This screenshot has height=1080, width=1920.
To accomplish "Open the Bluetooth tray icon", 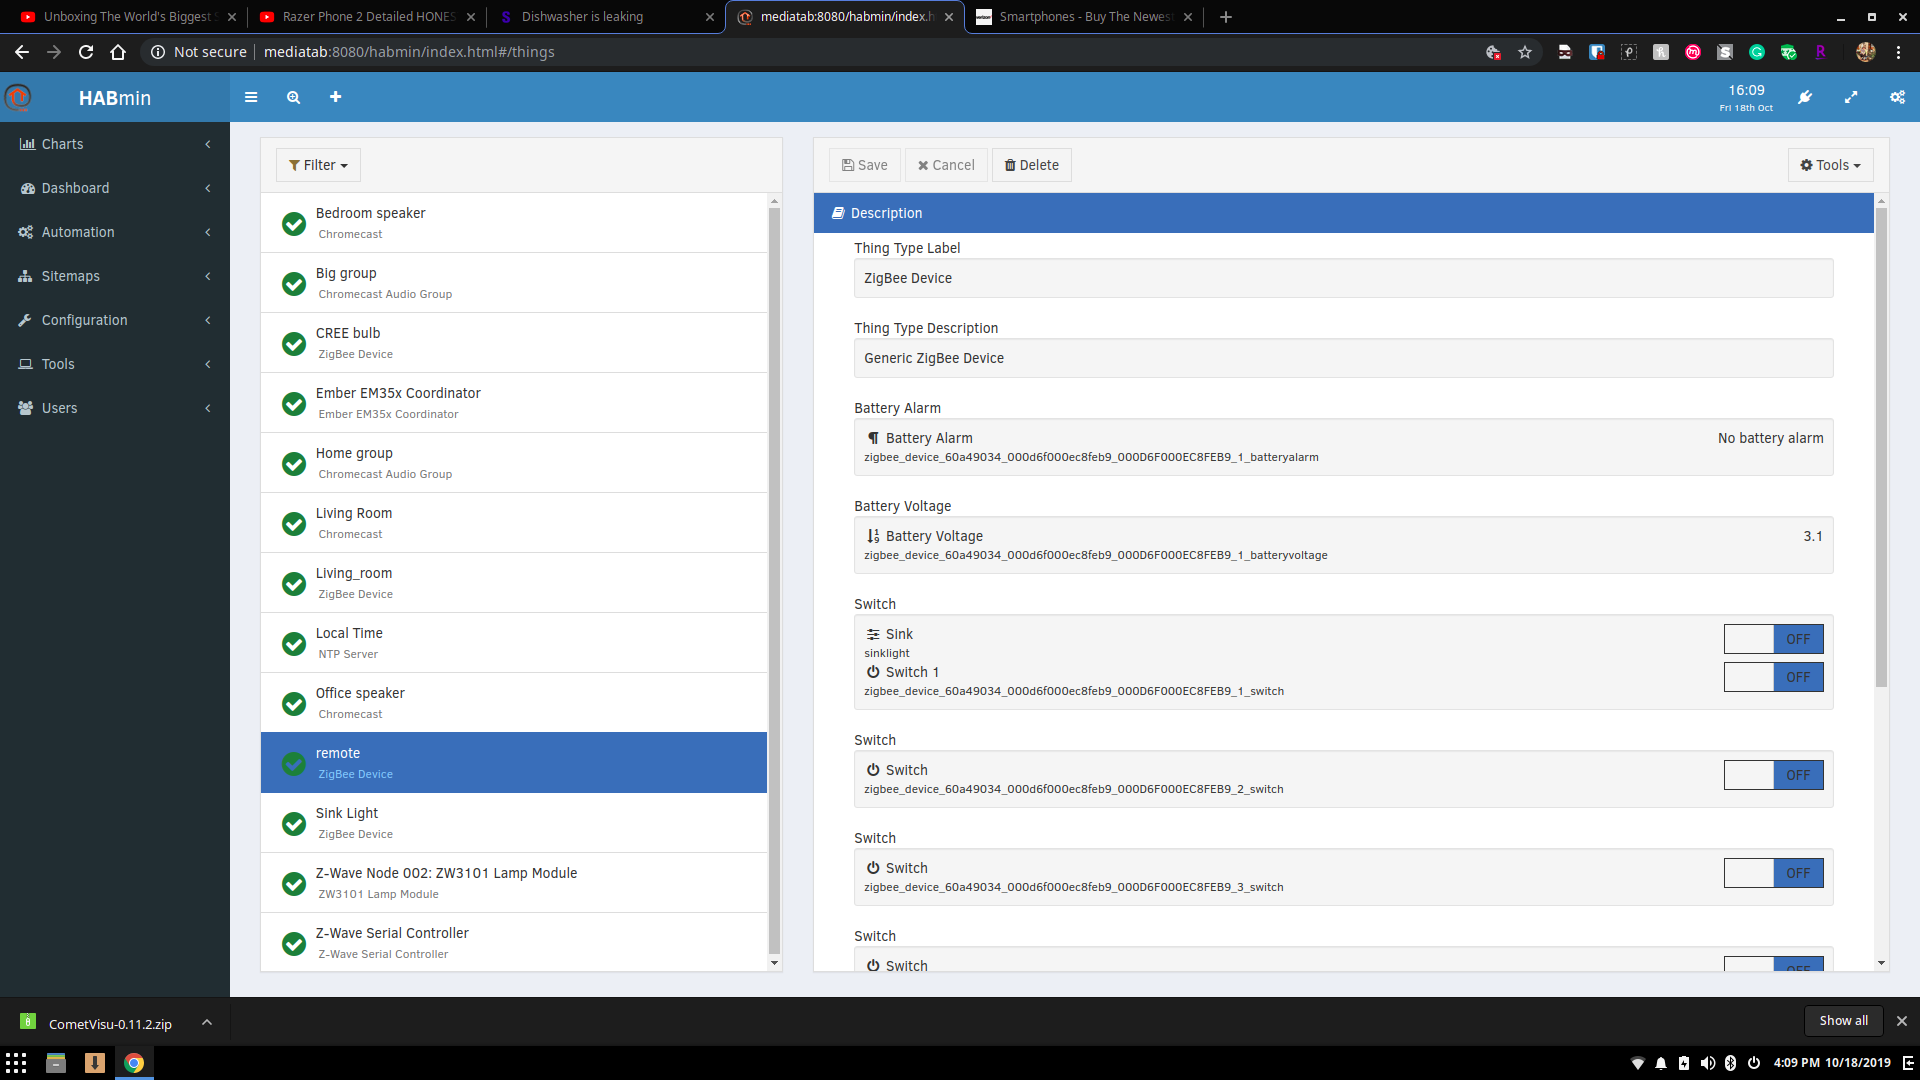I will pyautogui.click(x=1730, y=1063).
